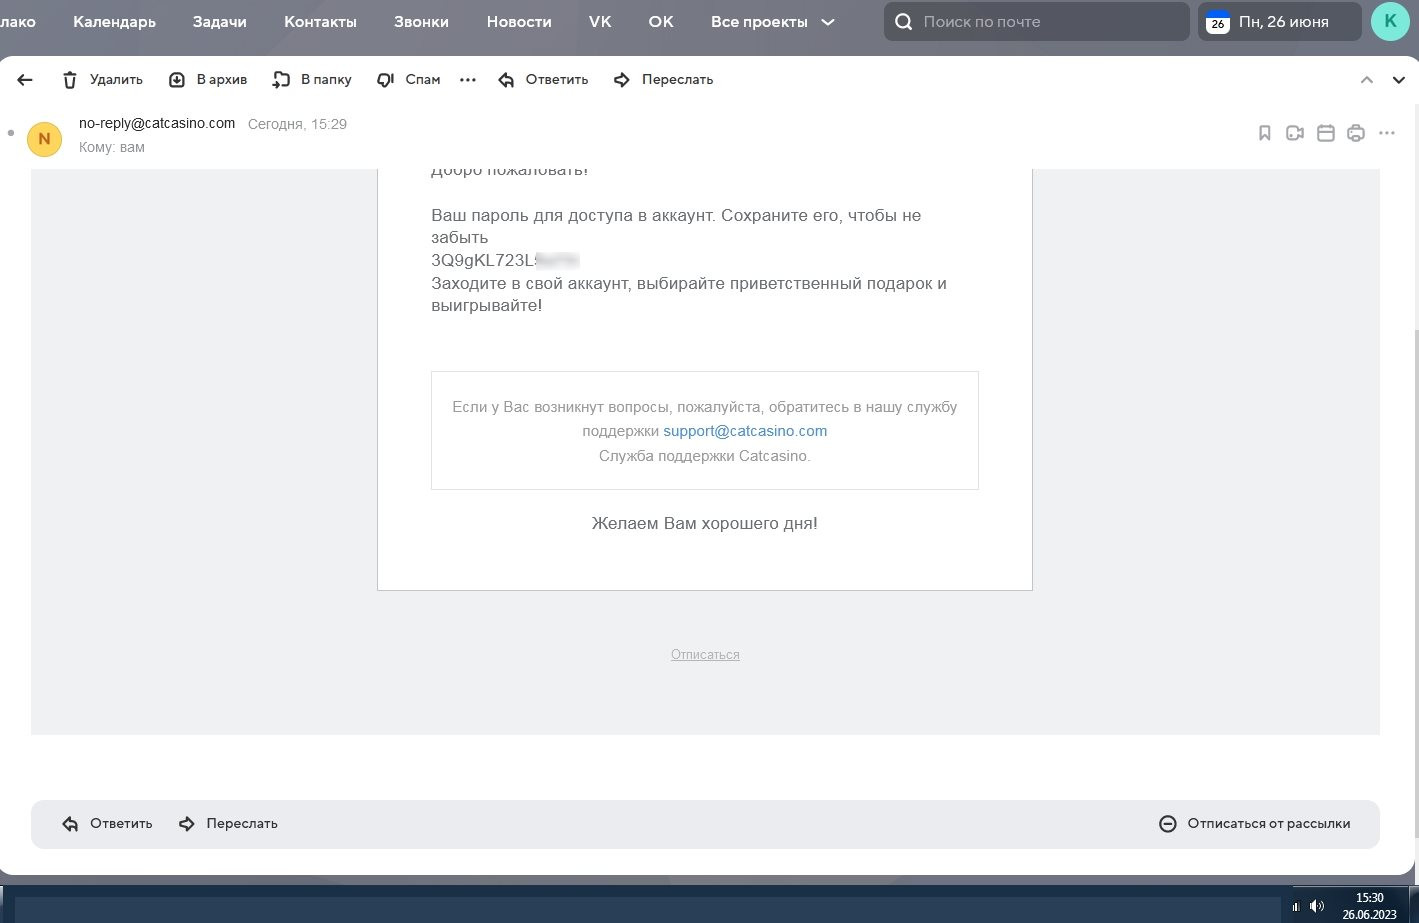Open the support@catcasino.com email link
The height and width of the screenshot is (923, 1419).
pos(745,431)
